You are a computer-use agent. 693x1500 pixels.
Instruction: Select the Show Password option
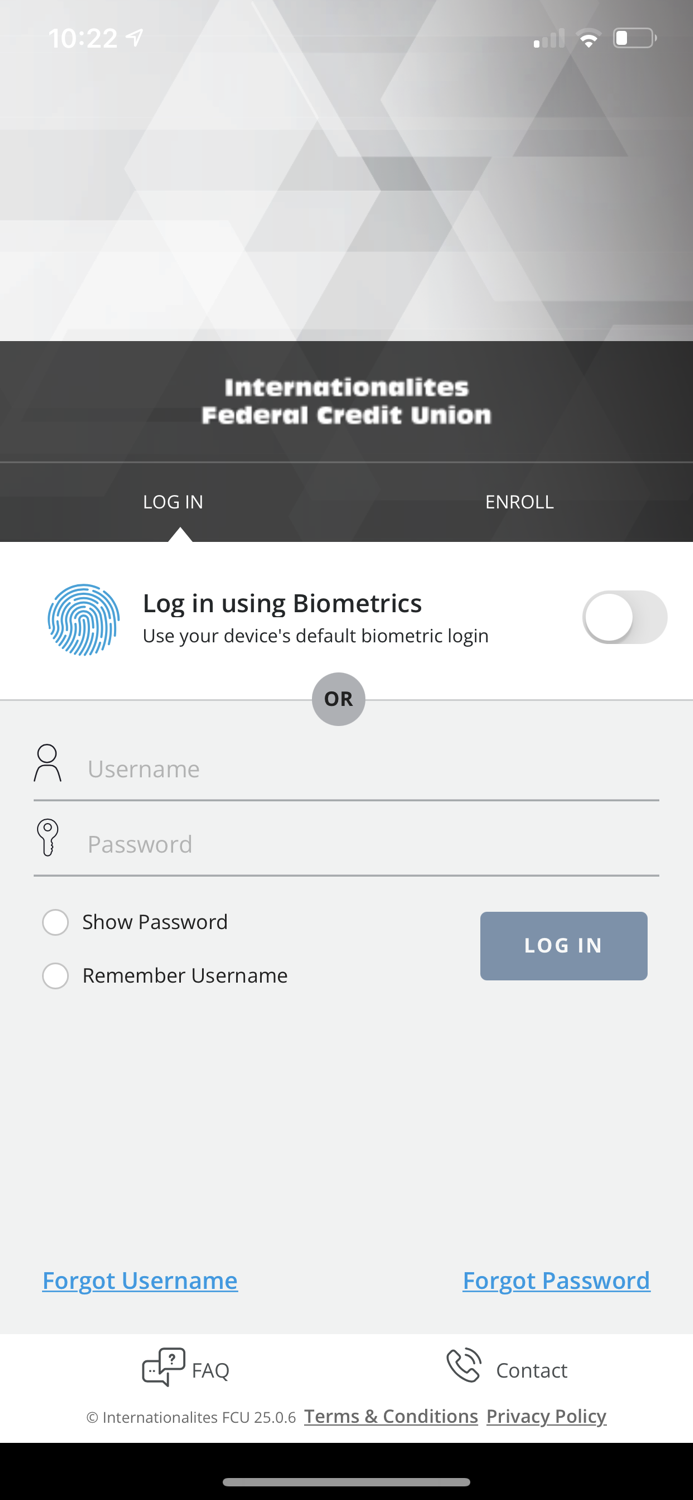tap(56, 922)
